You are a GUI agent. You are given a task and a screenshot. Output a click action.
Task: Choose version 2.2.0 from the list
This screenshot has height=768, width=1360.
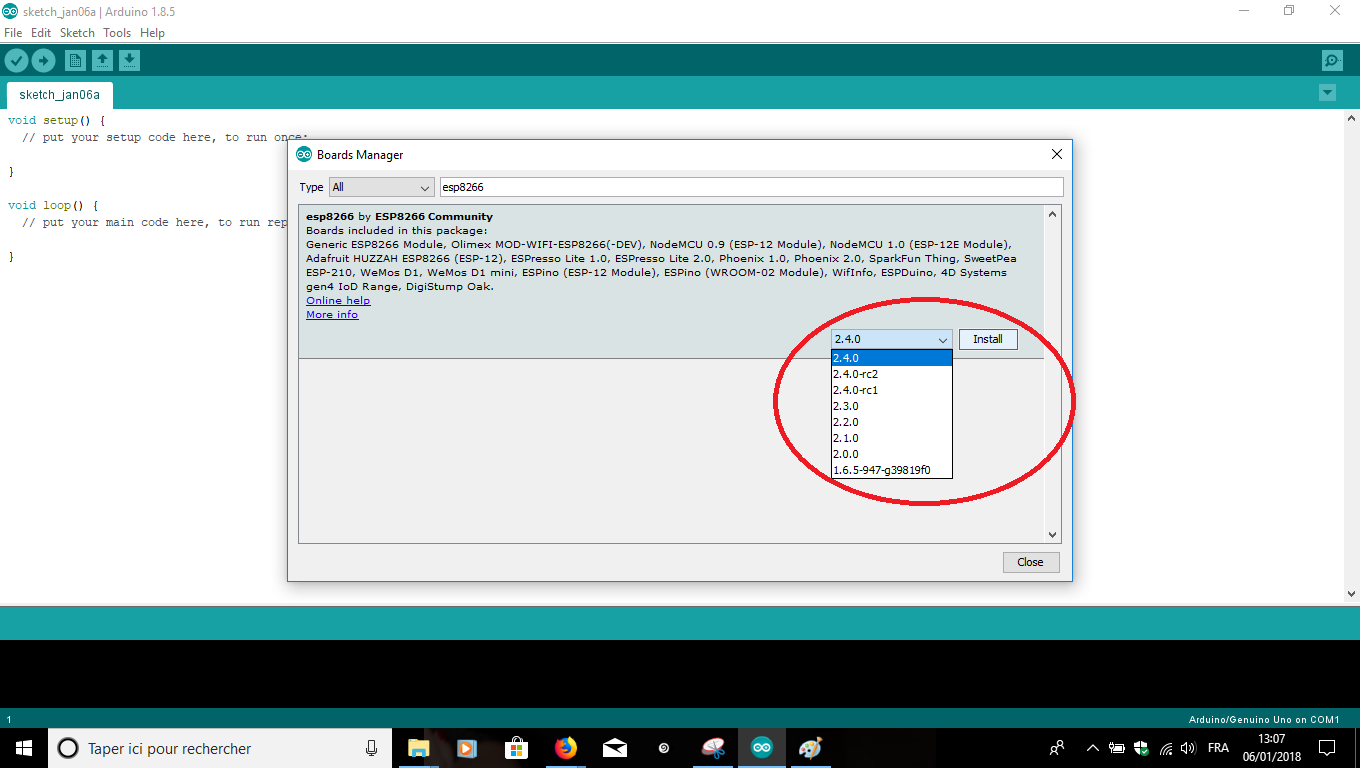click(891, 422)
